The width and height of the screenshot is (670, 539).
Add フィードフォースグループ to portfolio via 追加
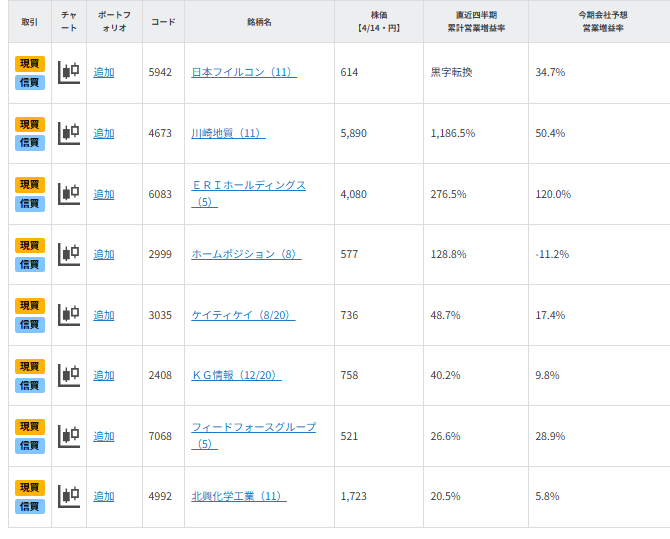point(104,436)
